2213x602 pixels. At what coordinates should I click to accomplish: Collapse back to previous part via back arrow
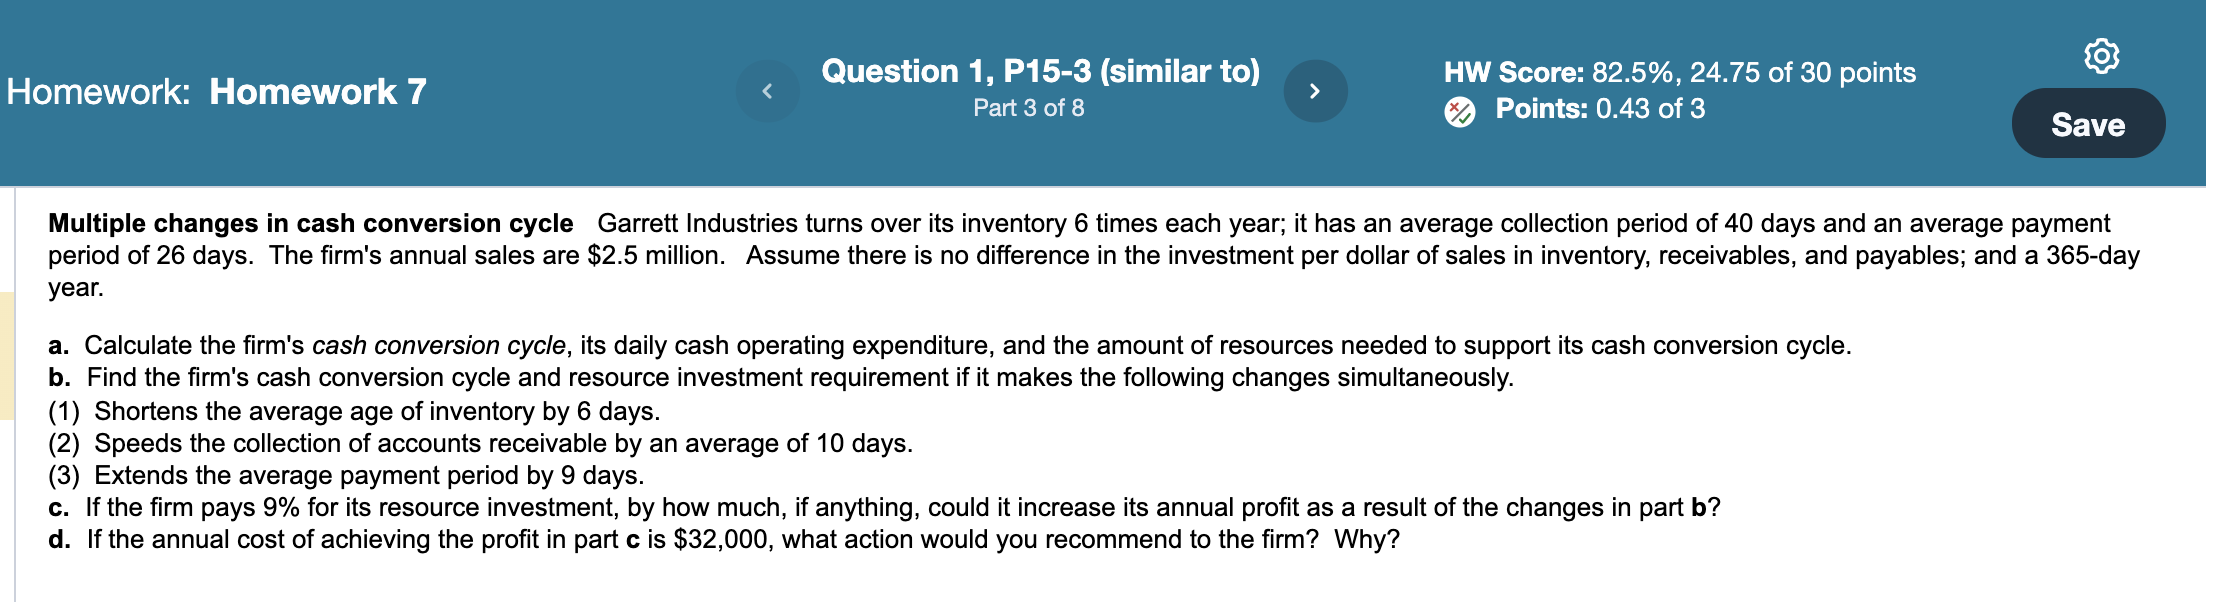point(767,91)
